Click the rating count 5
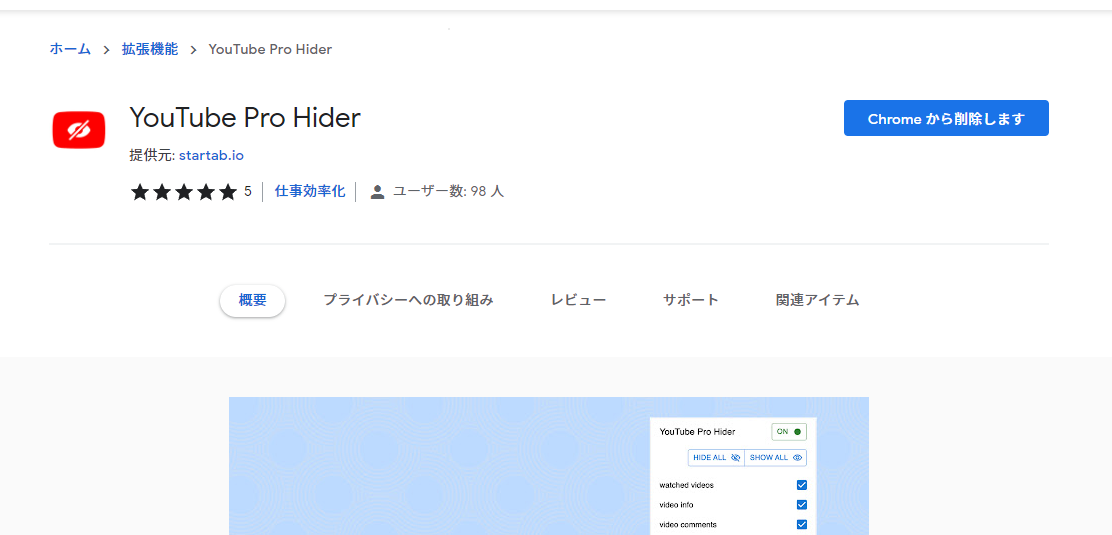1112x535 pixels. [x=248, y=192]
